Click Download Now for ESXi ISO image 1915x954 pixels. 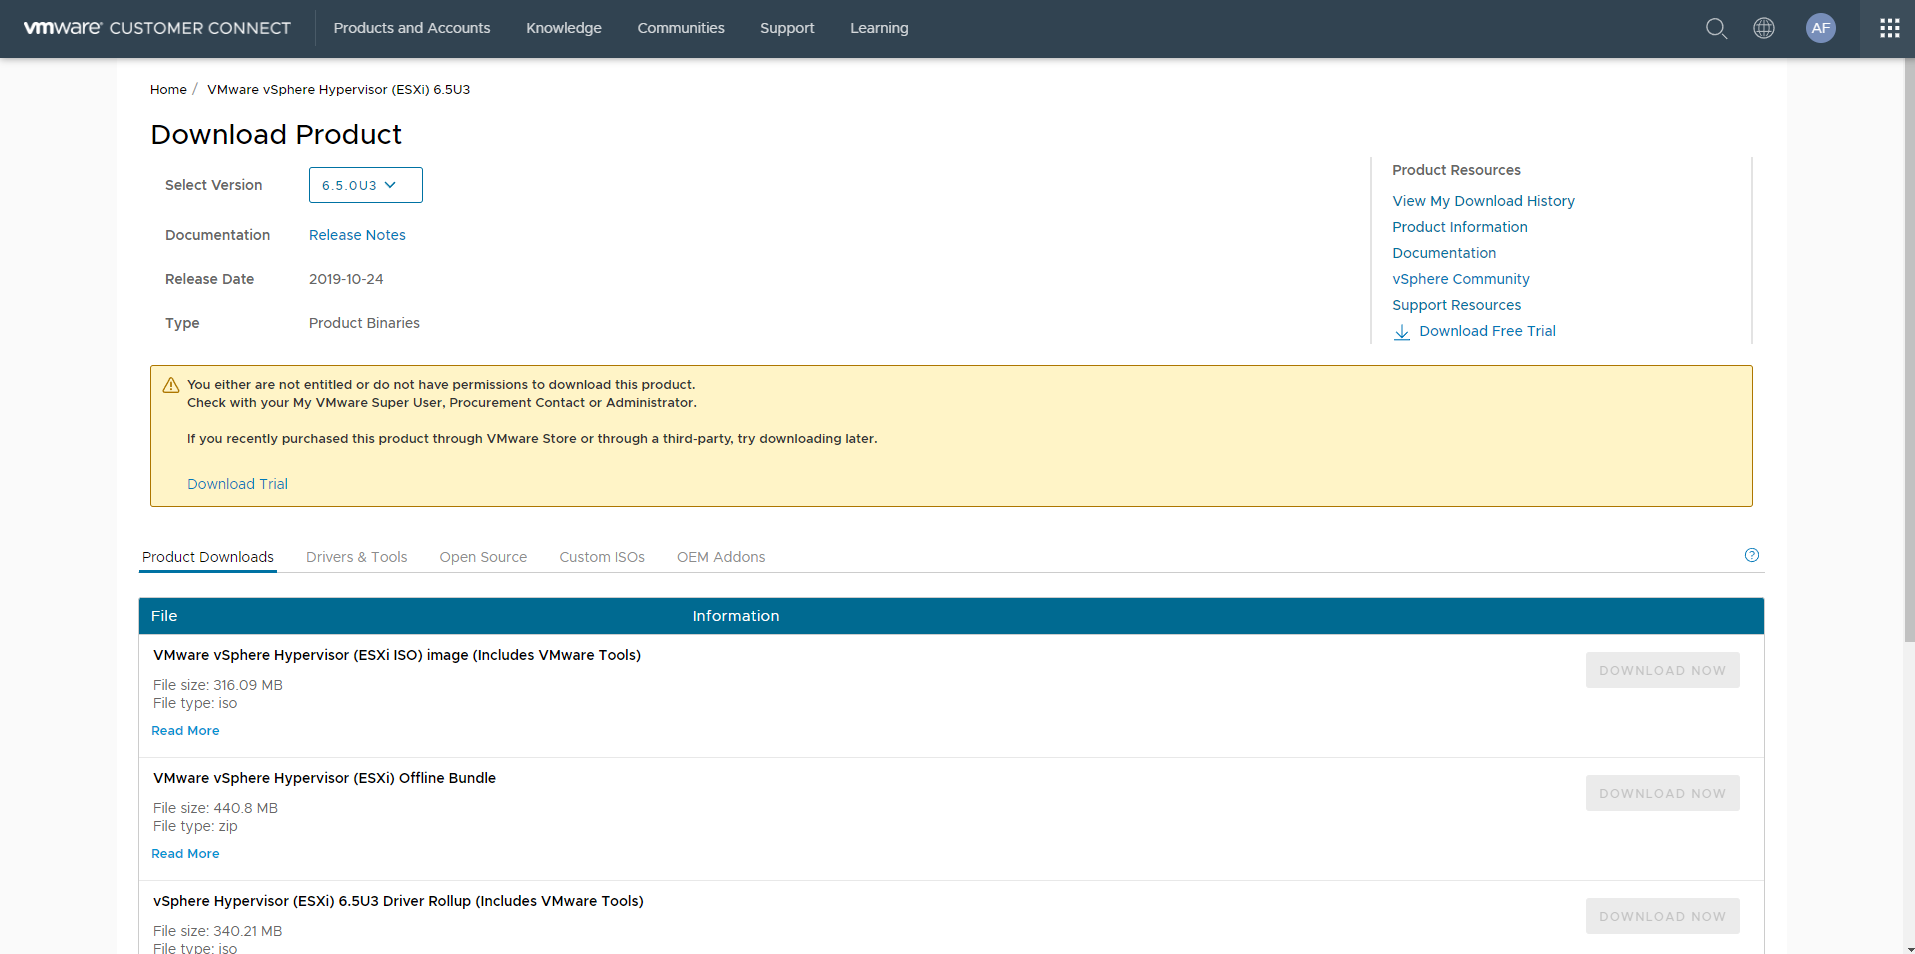[x=1662, y=670]
